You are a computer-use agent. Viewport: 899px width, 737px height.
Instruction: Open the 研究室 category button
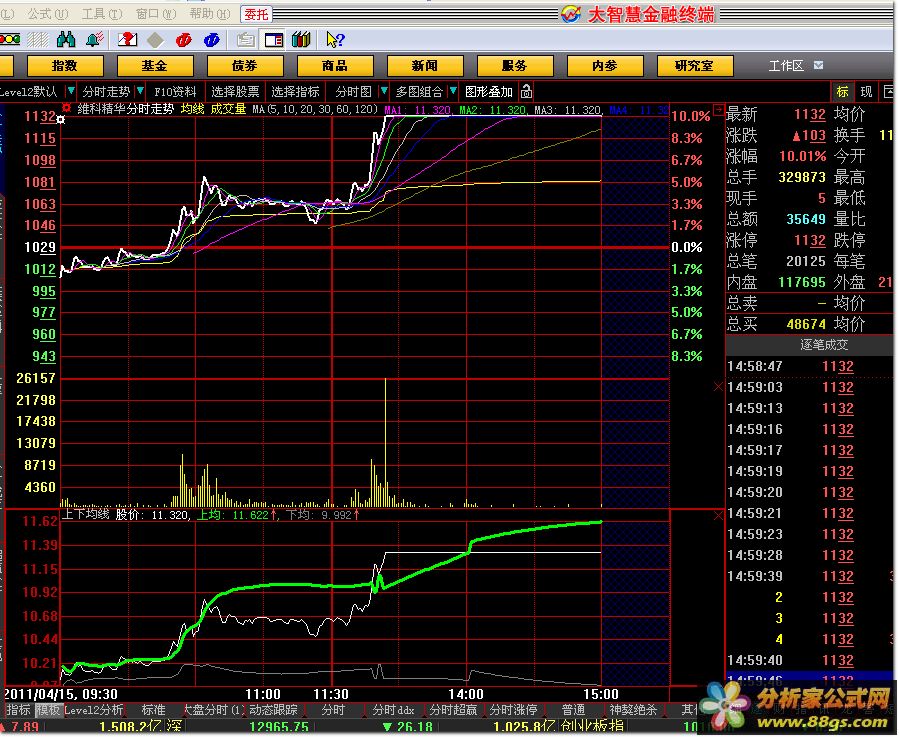tap(695, 66)
